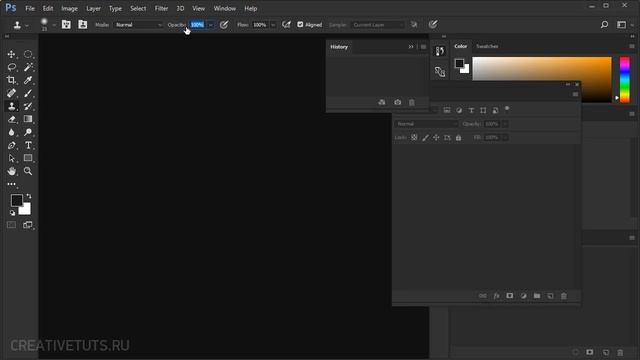
Task: Select the Path Selection tool
Action: tap(11, 158)
